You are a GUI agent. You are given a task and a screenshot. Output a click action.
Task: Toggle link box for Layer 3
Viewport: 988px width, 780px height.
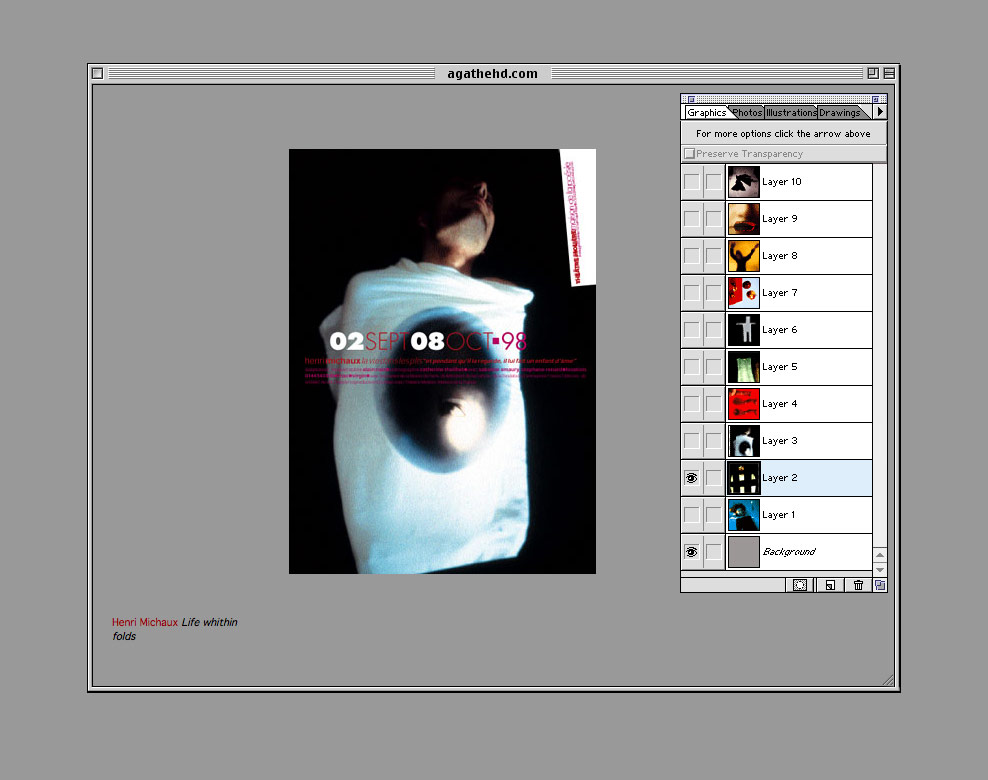point(713,441)
